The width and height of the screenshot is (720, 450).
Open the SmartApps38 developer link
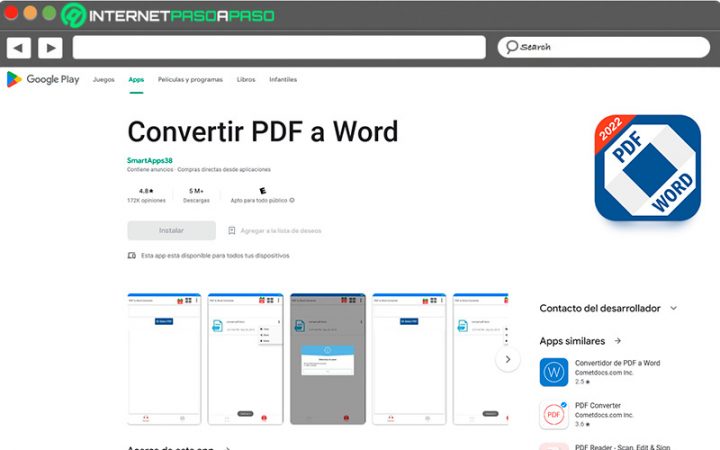coord(150,160)
